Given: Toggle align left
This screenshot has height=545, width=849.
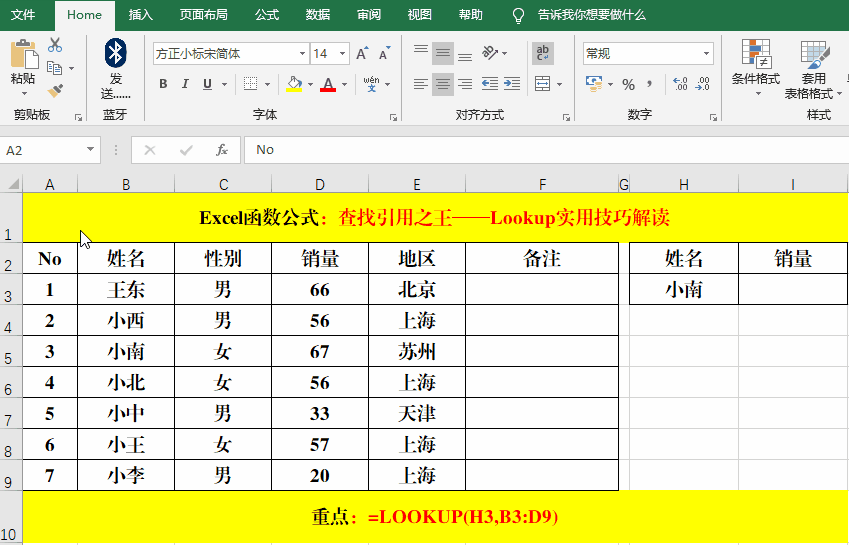Looking at the screenshot, I should (x=421, y=84).
